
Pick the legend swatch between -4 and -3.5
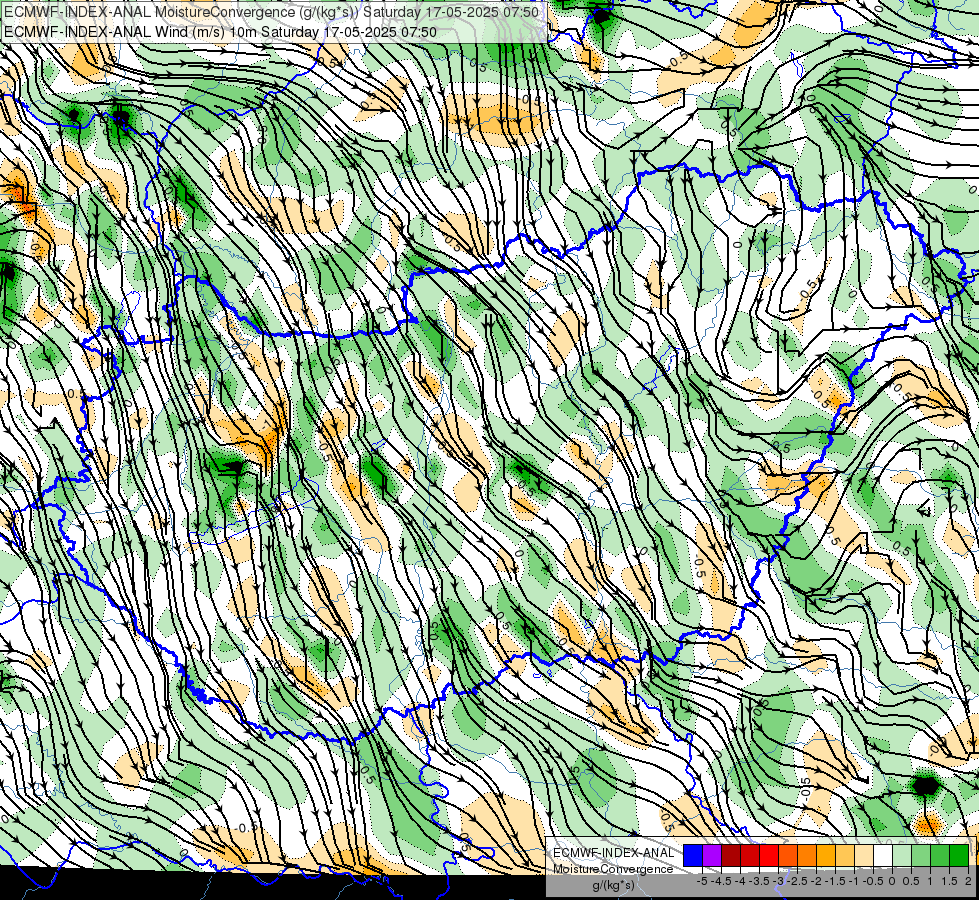point(750,855)
